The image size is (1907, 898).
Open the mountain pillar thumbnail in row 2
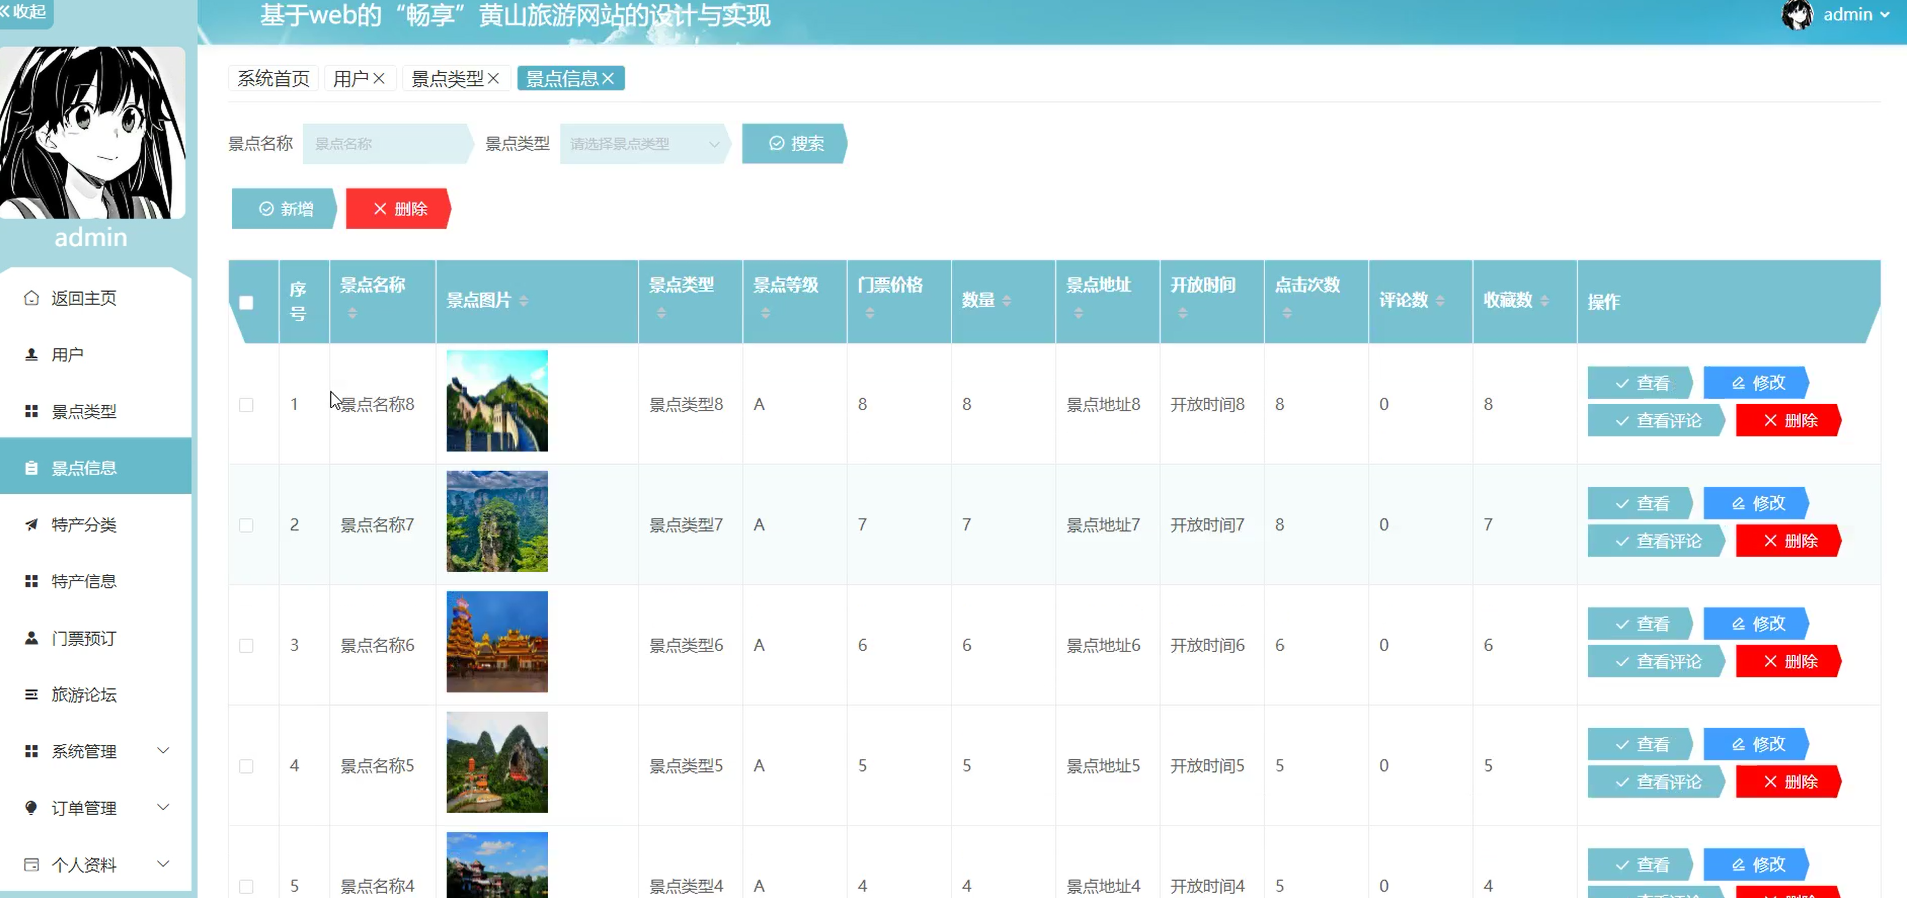[x=497, y=521]
